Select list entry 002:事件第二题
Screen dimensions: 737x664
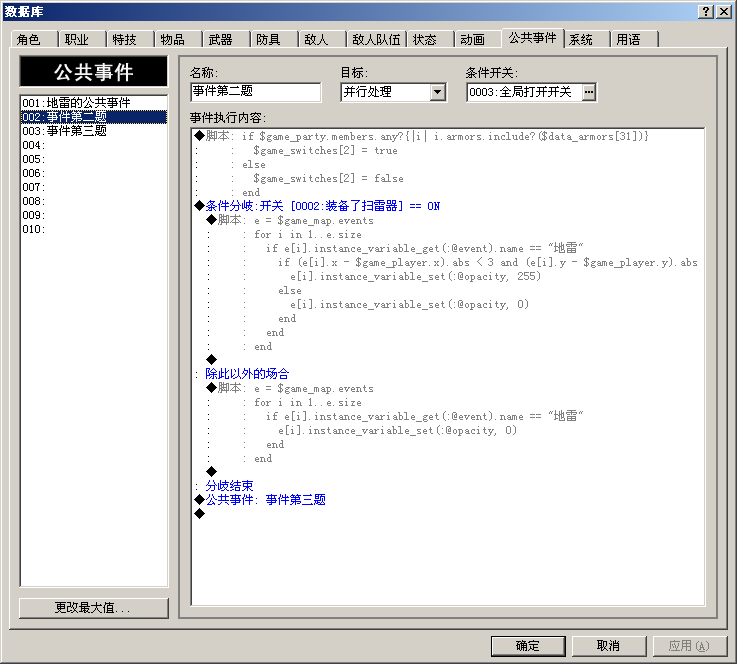pyautogui.click(x=94, y=117)
